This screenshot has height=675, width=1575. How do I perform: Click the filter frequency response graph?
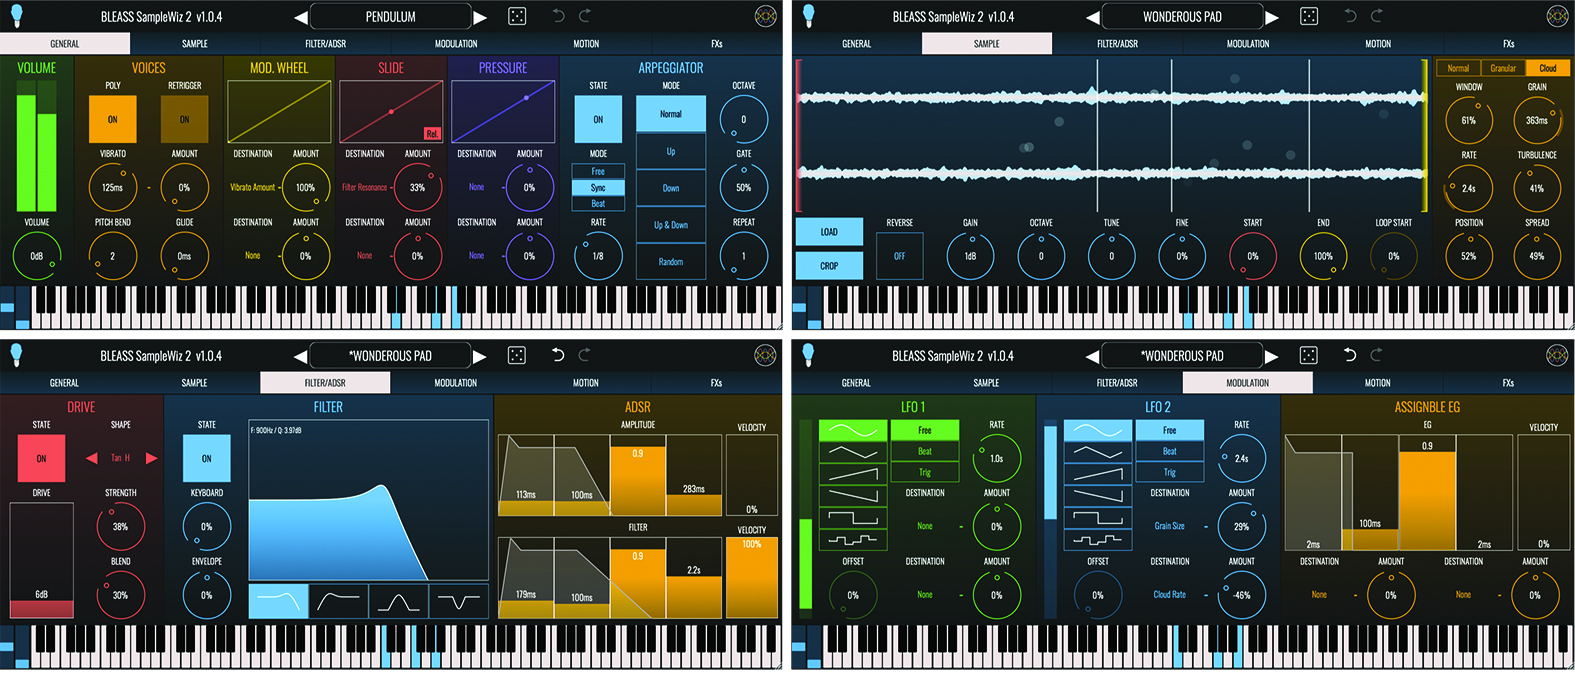coord(368,500)
